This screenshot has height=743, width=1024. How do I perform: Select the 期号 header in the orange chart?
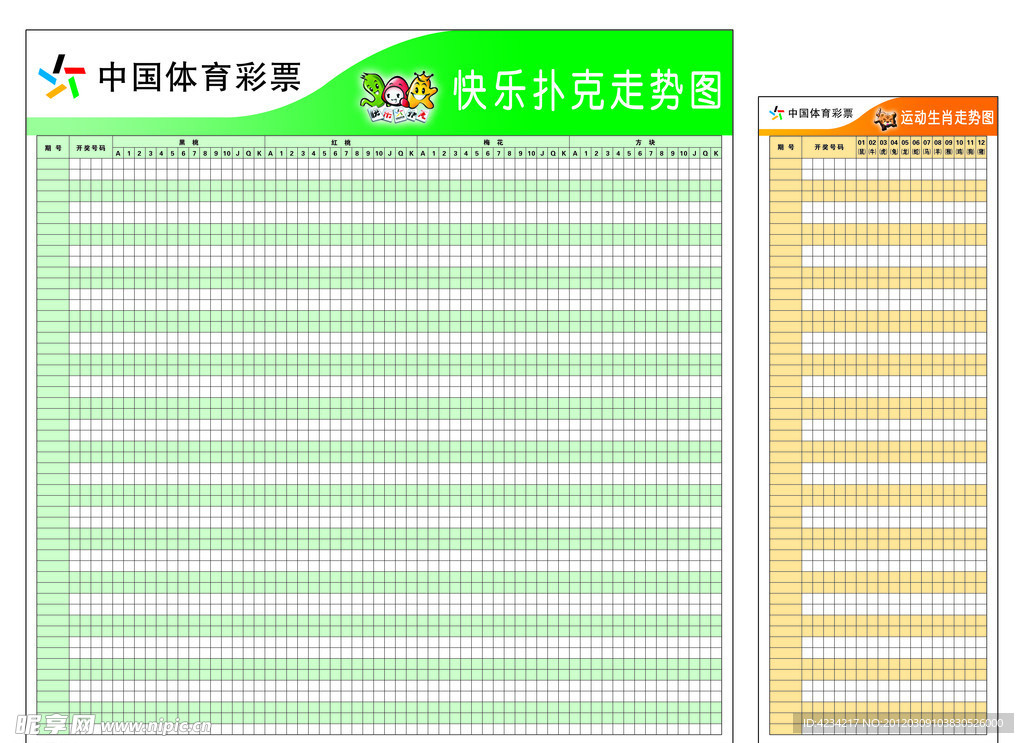786,147
